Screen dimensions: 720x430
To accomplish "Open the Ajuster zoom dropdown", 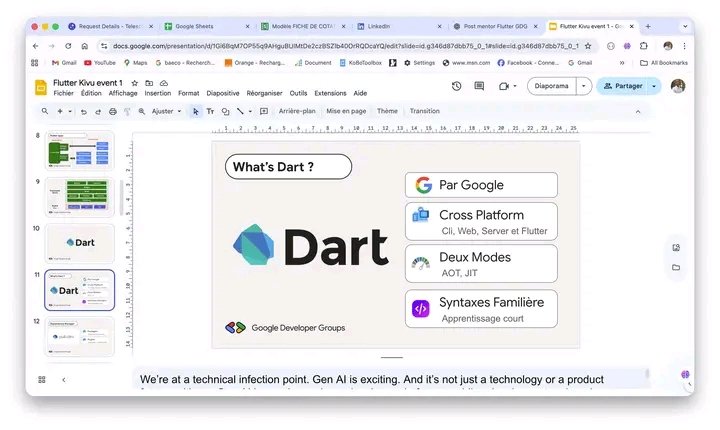I will pos(167,111).
